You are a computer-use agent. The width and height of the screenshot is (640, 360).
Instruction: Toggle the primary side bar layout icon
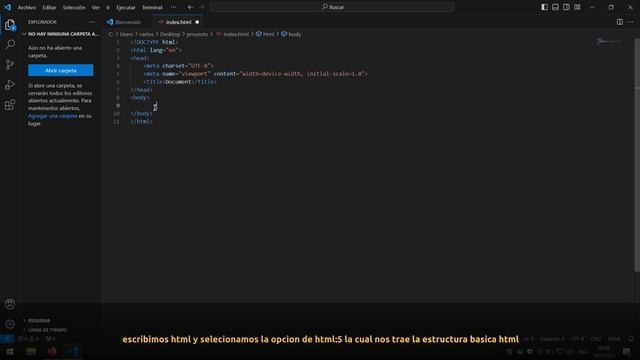pos(544,7)
